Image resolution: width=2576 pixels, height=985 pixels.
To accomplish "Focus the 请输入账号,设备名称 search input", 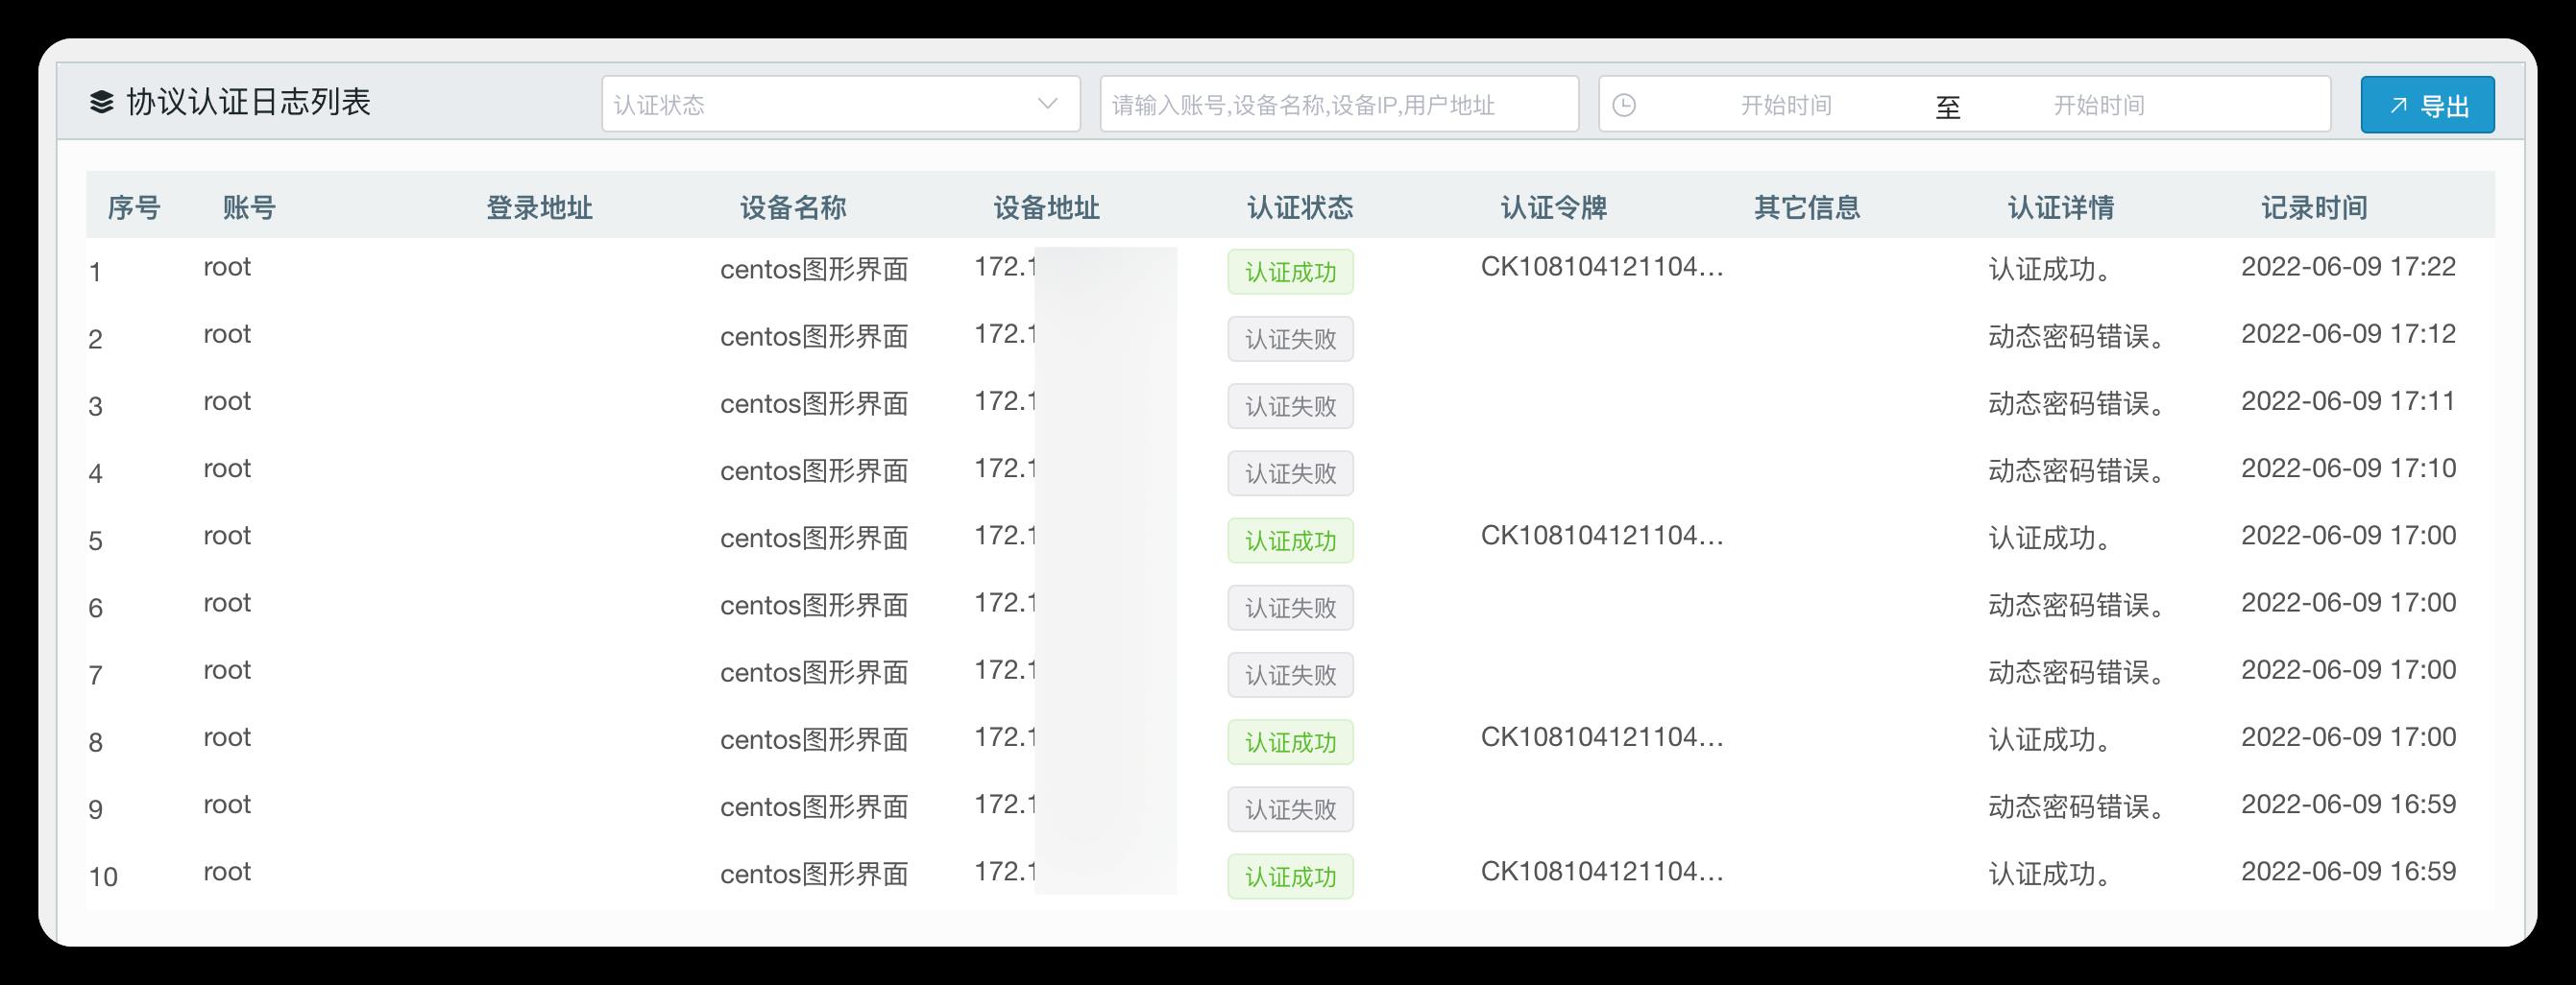I will click(x=1339, y=104).
